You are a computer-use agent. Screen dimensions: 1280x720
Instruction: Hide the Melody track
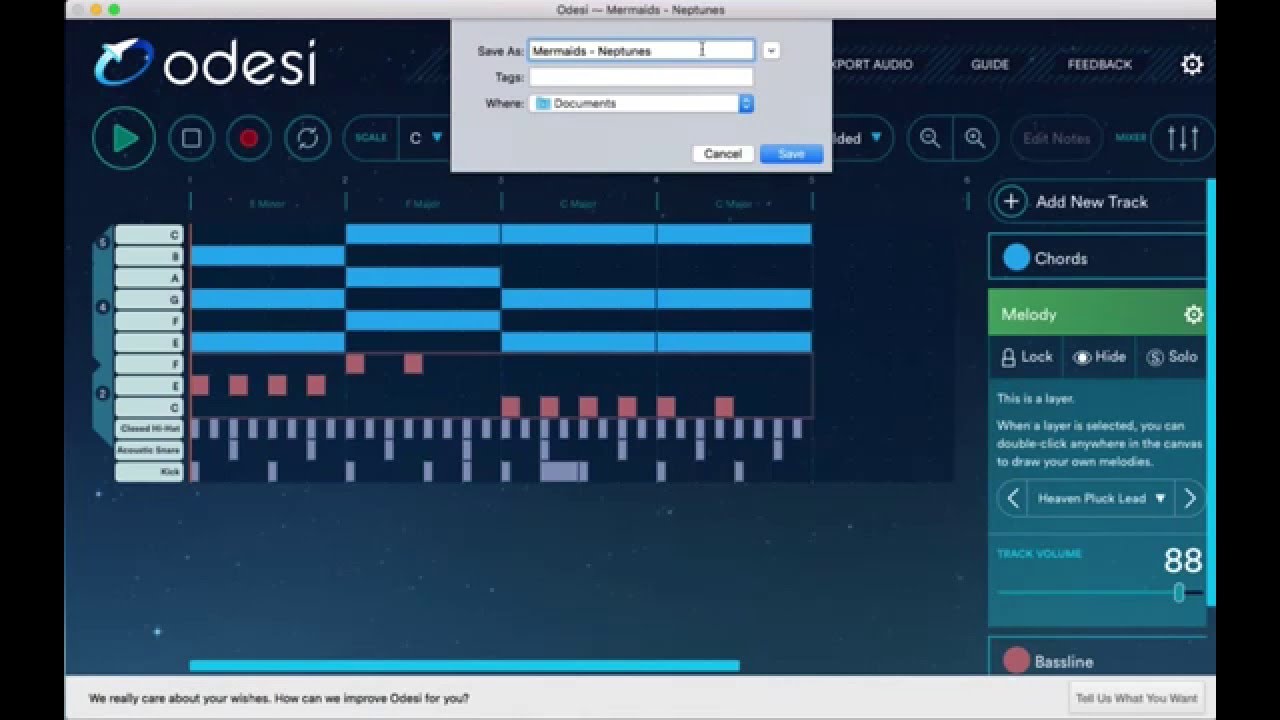point(1099,357)
